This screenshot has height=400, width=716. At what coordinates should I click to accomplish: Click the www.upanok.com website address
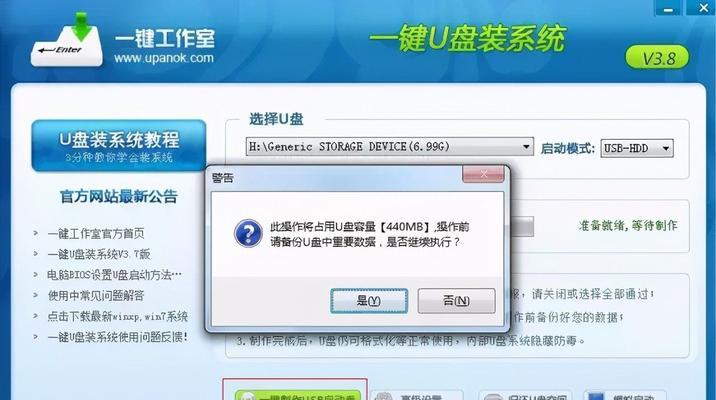click(163, 58)
